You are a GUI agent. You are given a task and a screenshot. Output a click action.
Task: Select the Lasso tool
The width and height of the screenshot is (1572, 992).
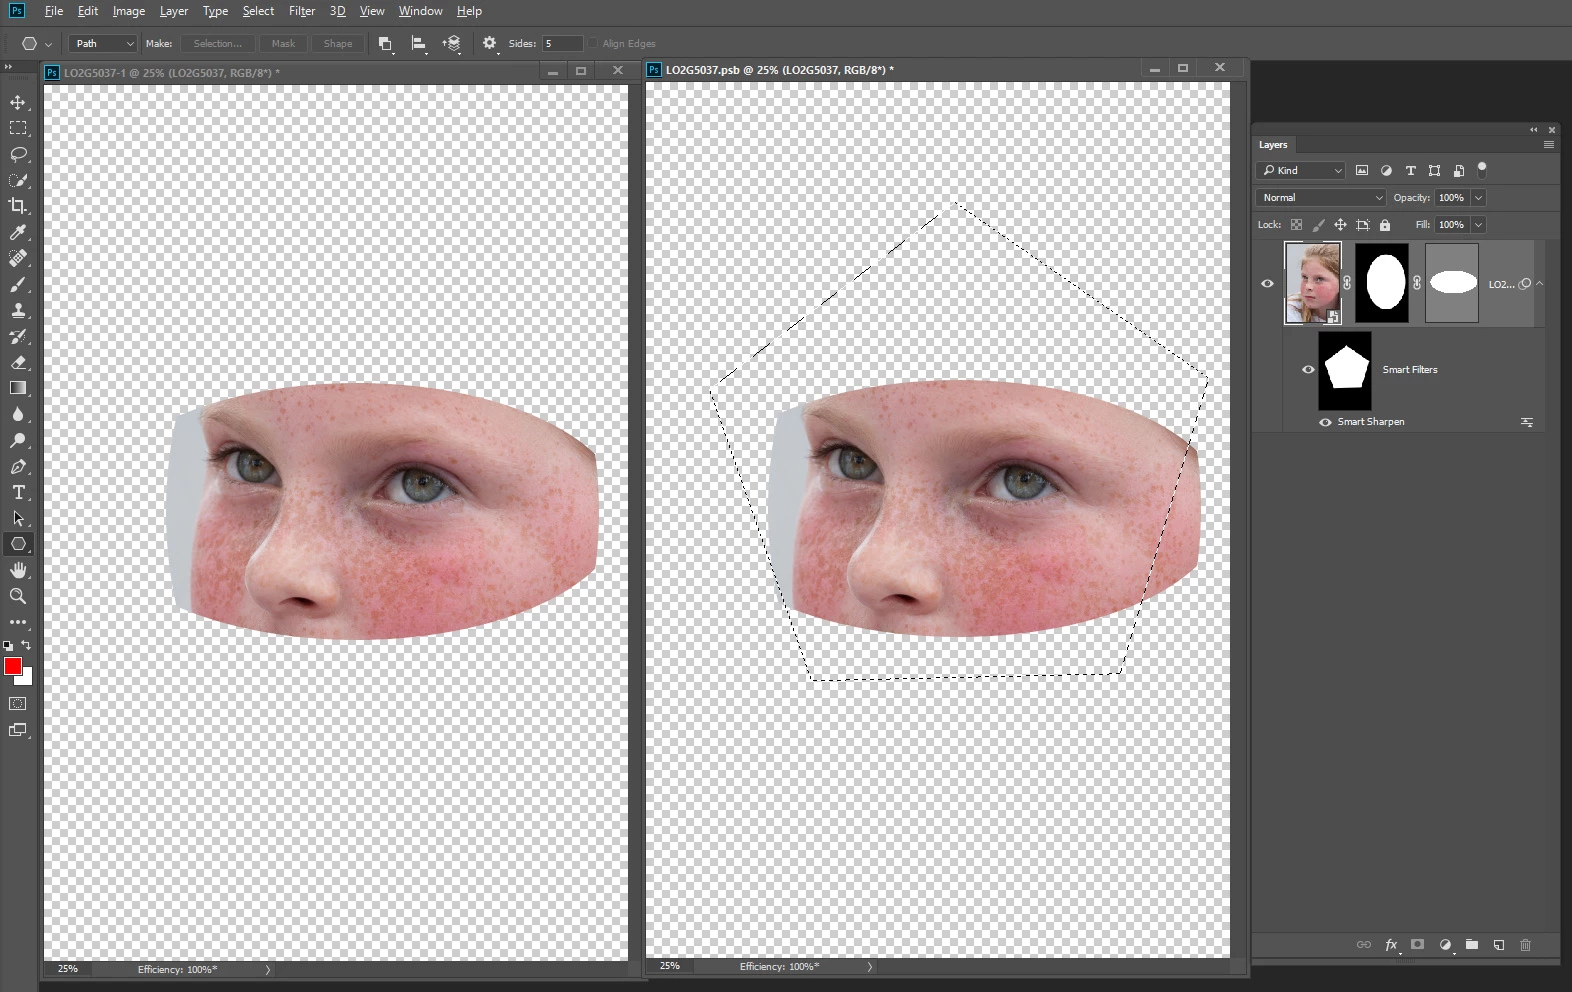click(x=18, y=154)
